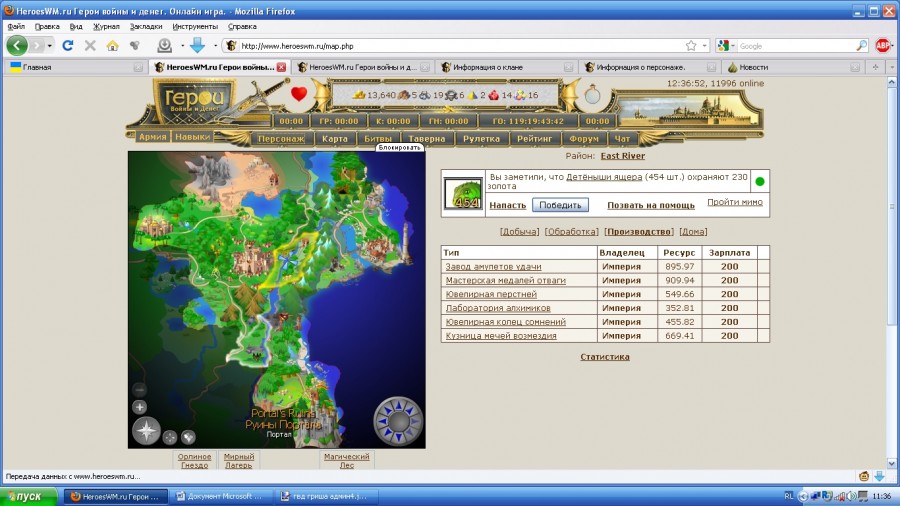Zoom in the map with plus button
Viewport: 900px width, 506px height.
pyautogui.click(x=139, y=407)
